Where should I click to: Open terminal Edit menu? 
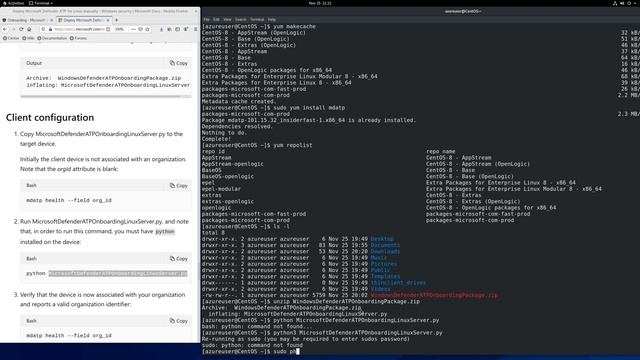(x=216, y=20)
